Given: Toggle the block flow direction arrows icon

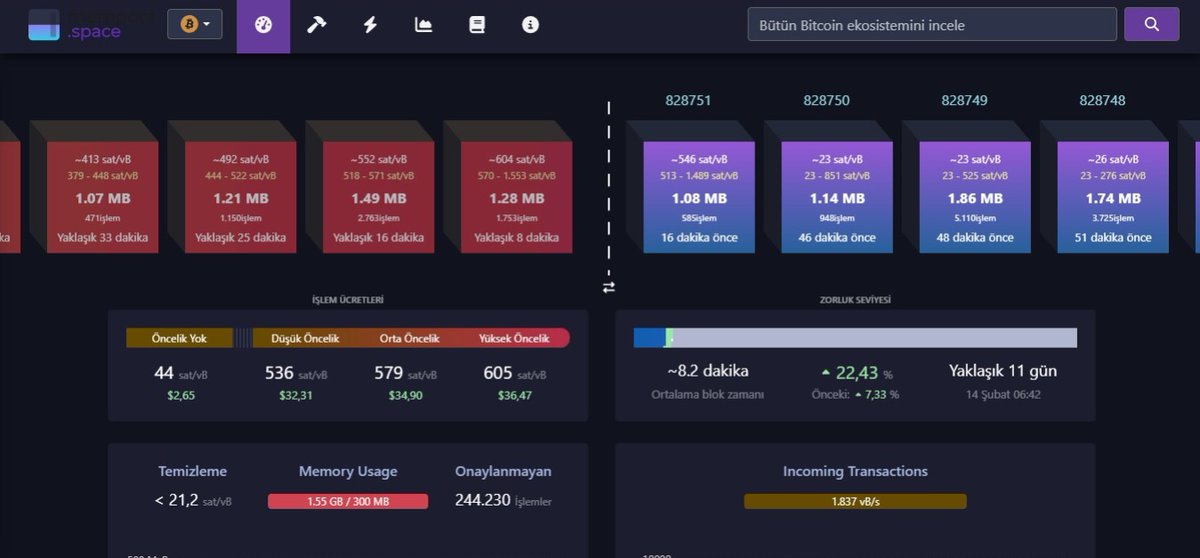Looking at the screenshot, I should click(609, 287).
